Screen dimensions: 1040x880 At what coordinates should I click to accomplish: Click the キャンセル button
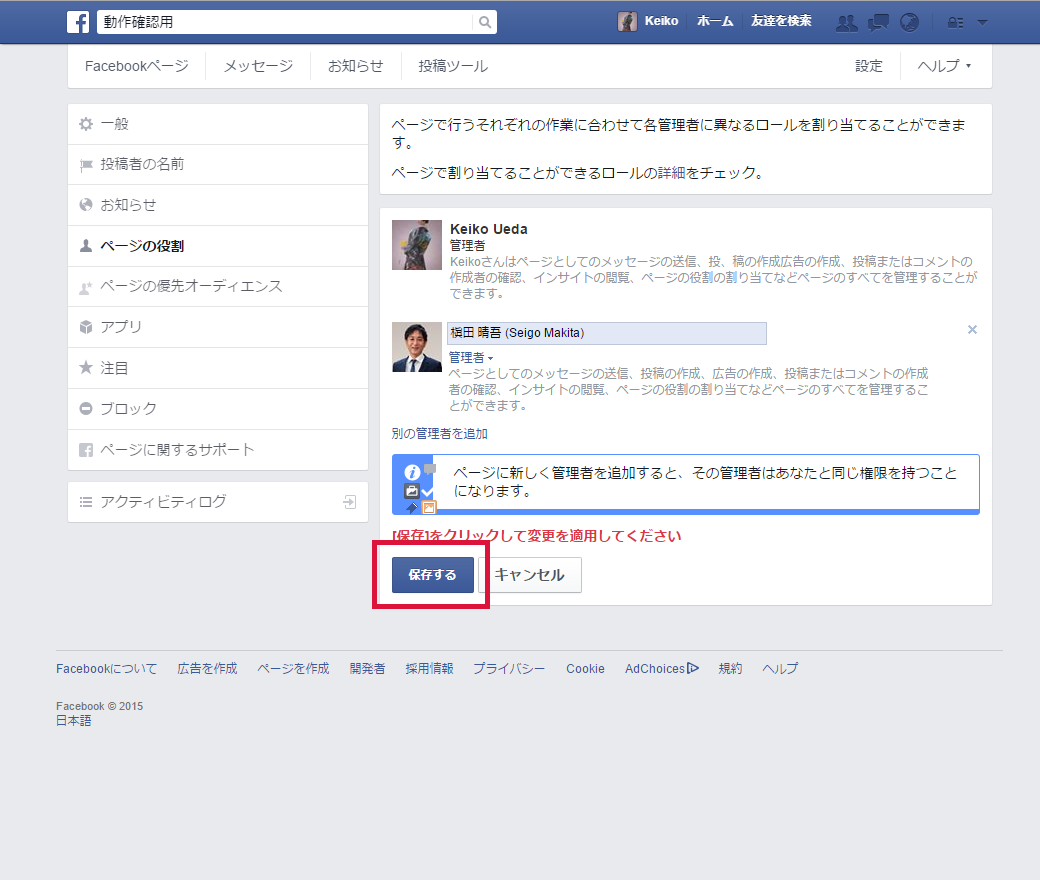529,574
